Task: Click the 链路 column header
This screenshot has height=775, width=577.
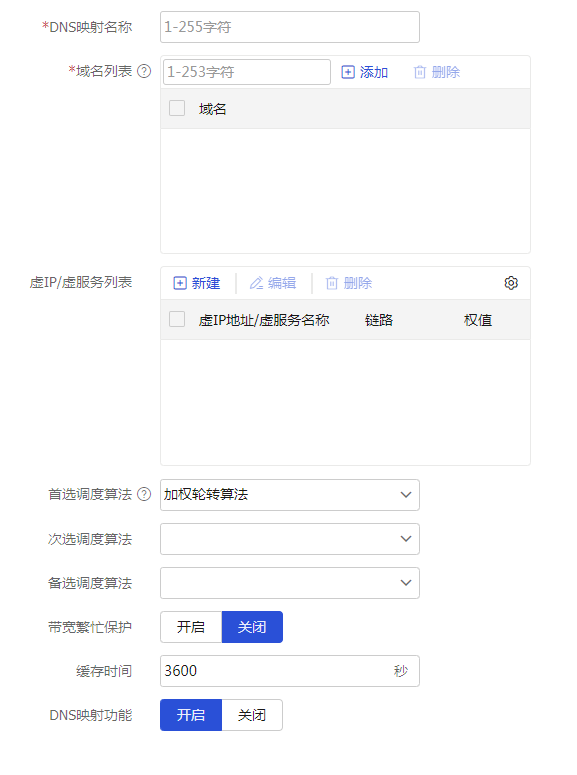Action: [x=379, y=320]
